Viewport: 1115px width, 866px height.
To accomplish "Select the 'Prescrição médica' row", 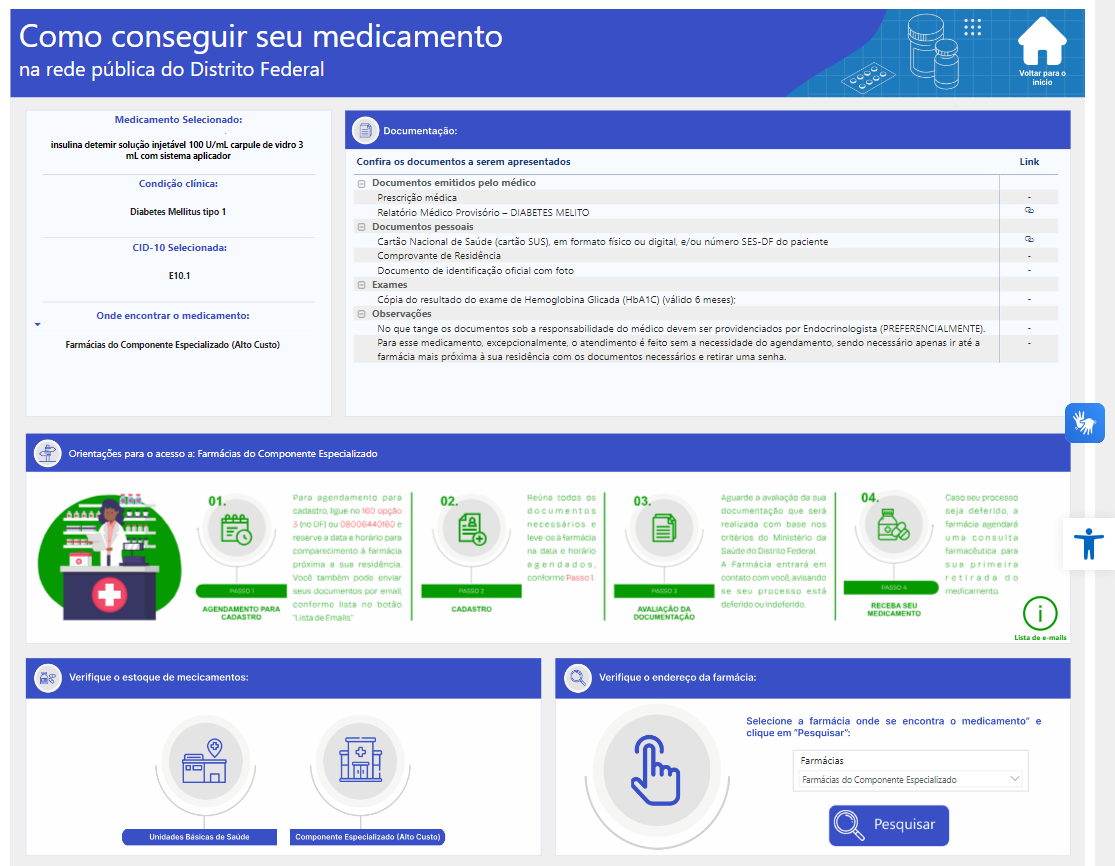I will pyautogui.click(x=705, y=198).
